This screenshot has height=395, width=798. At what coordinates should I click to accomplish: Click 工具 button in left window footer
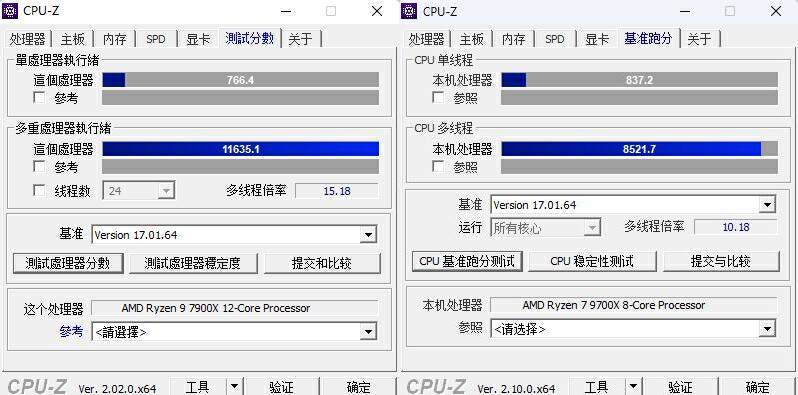(197, 387)
